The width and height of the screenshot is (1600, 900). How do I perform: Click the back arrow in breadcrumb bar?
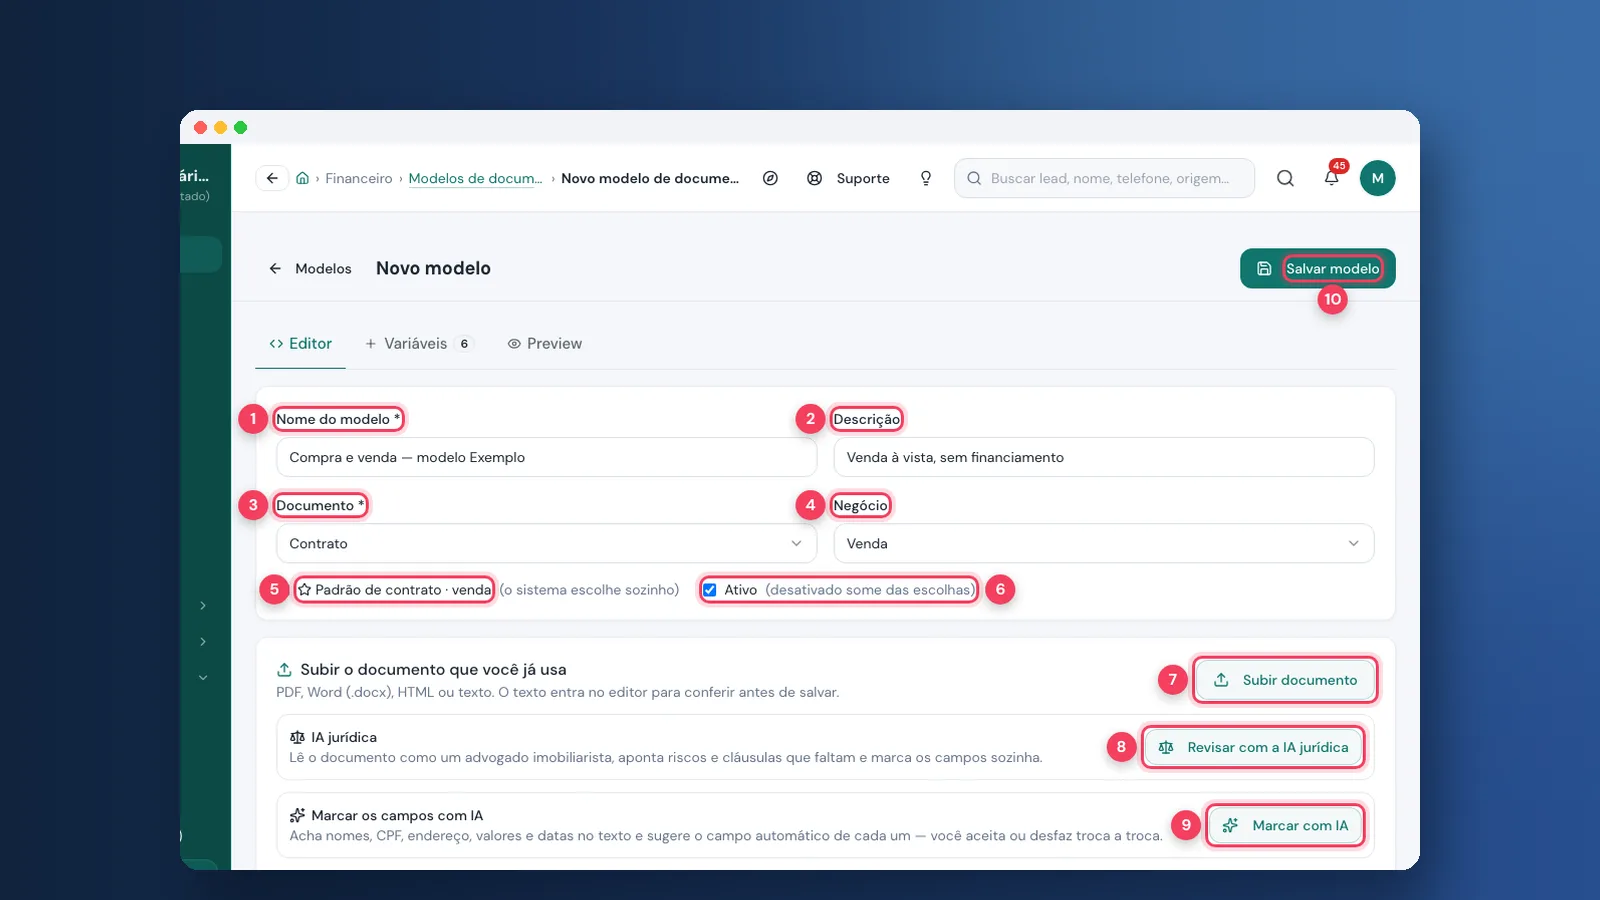point(272,178)
